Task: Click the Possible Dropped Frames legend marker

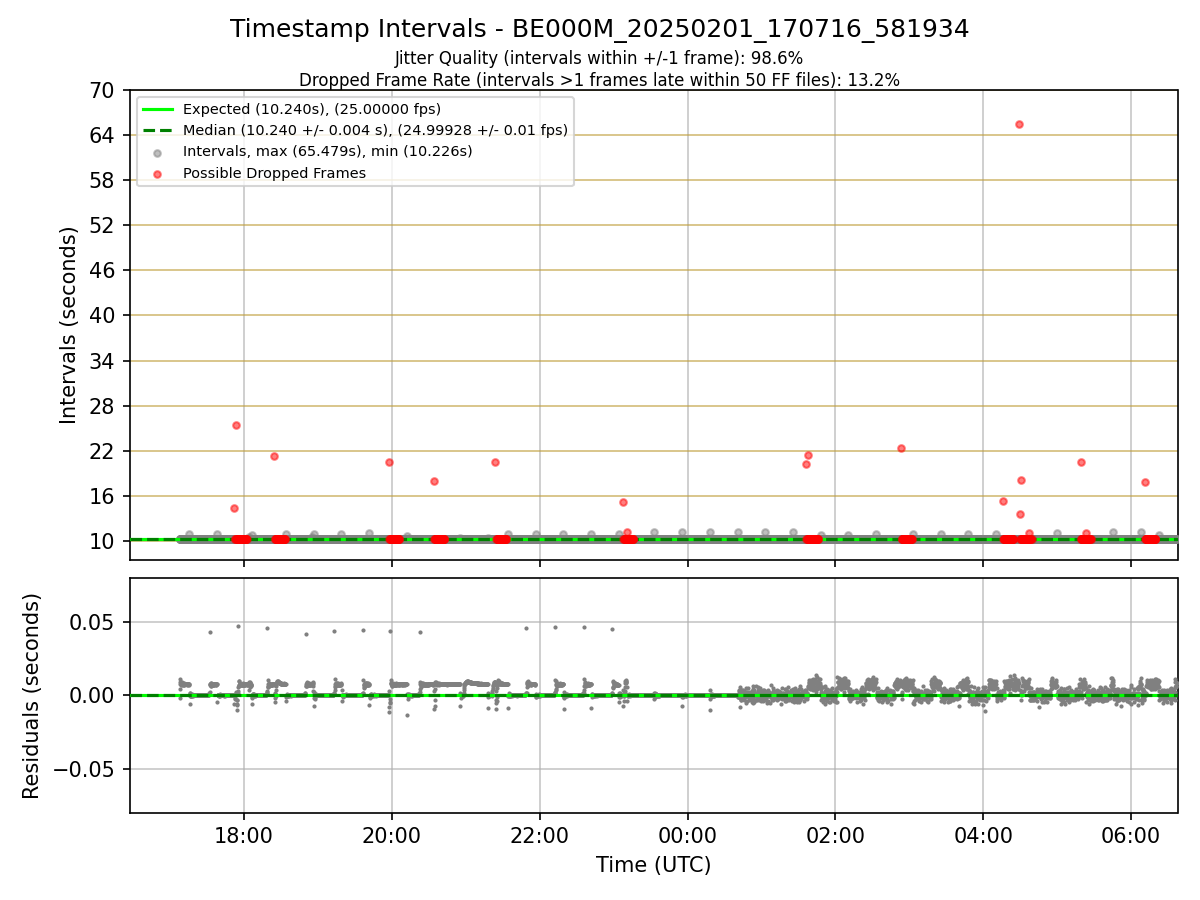Action: click(x=157, y=173)
